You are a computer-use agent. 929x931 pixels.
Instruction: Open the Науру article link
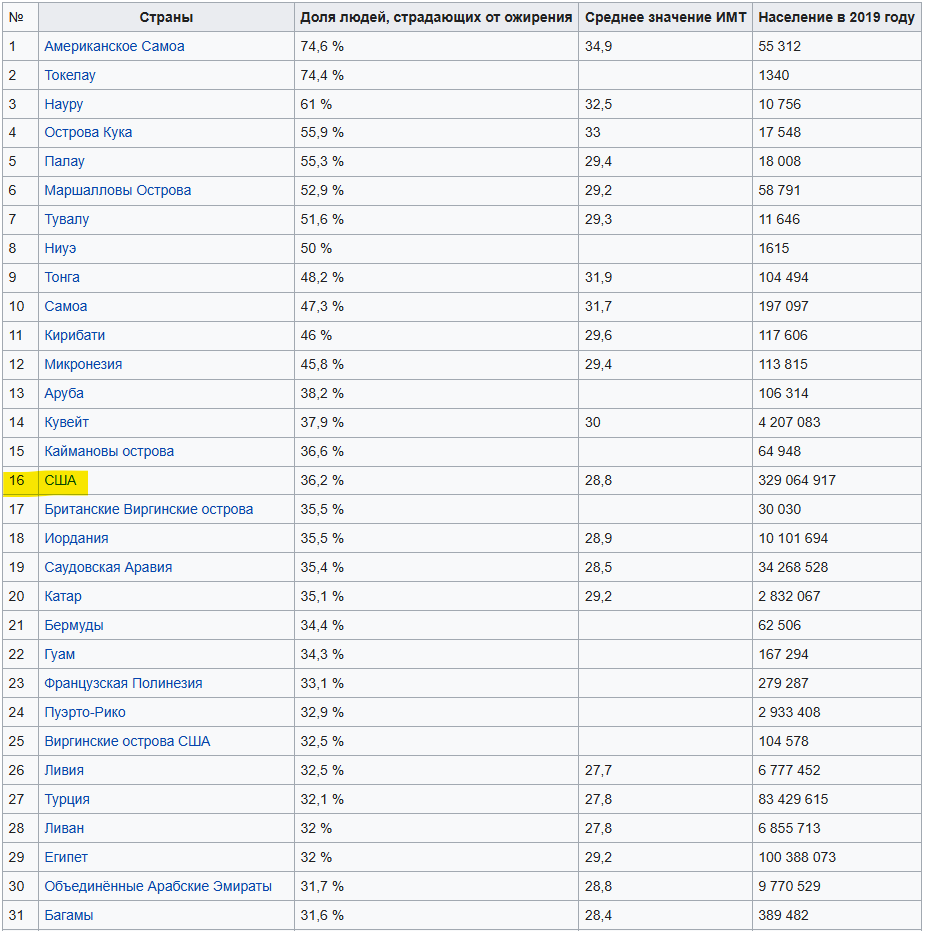(x=64, y=104)
